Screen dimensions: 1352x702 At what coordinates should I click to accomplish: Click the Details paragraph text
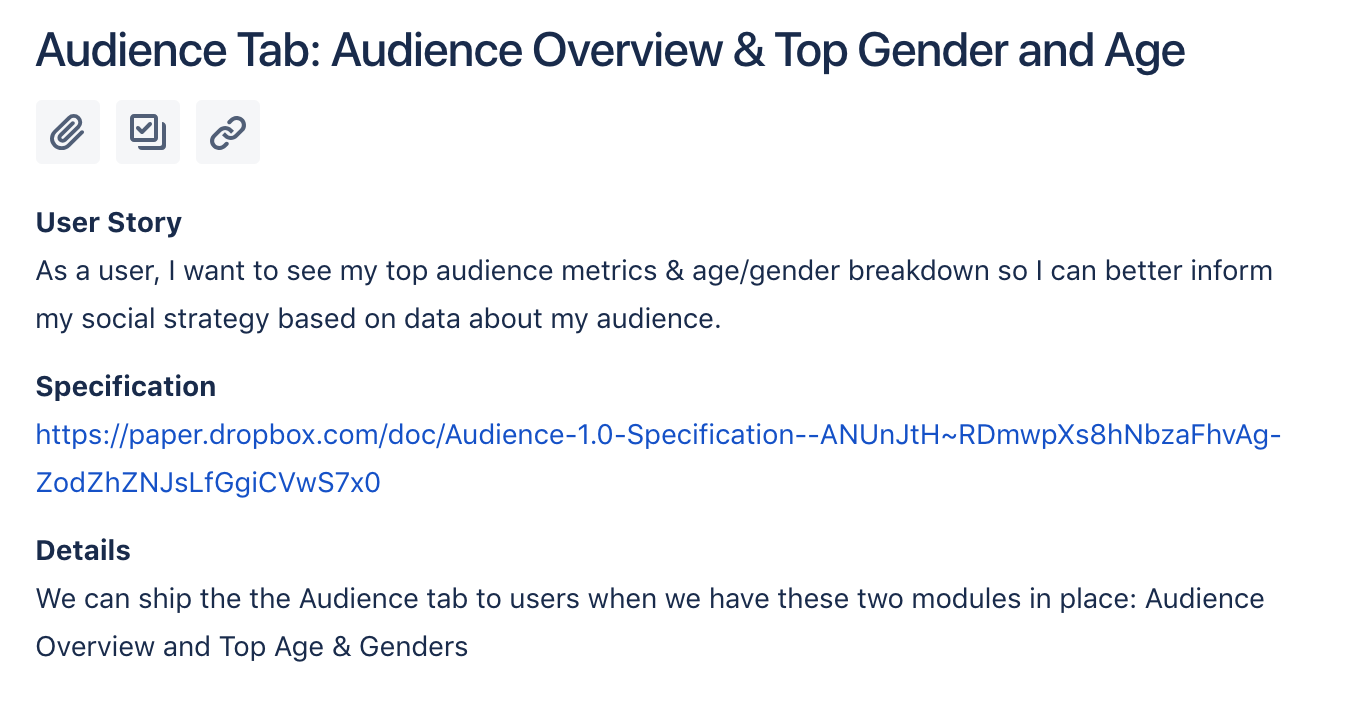coord(600,622)
